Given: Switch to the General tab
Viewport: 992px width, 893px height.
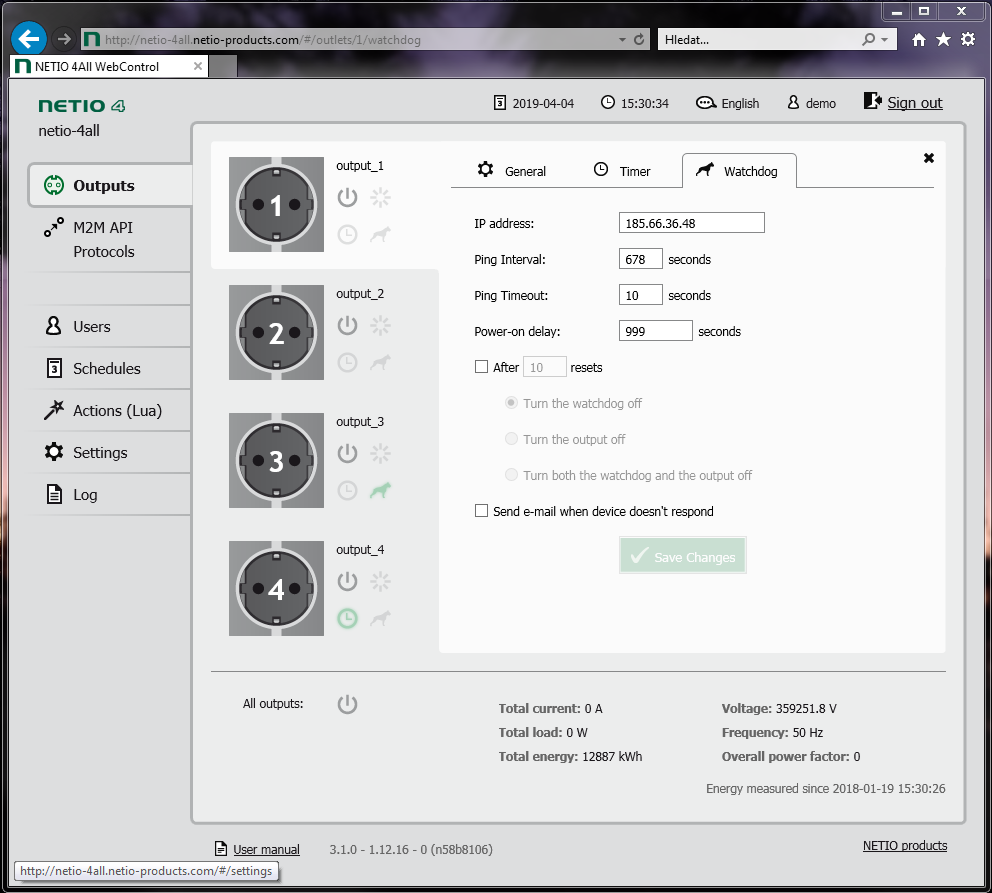Looking at the screenshot, I should point(512,171).
